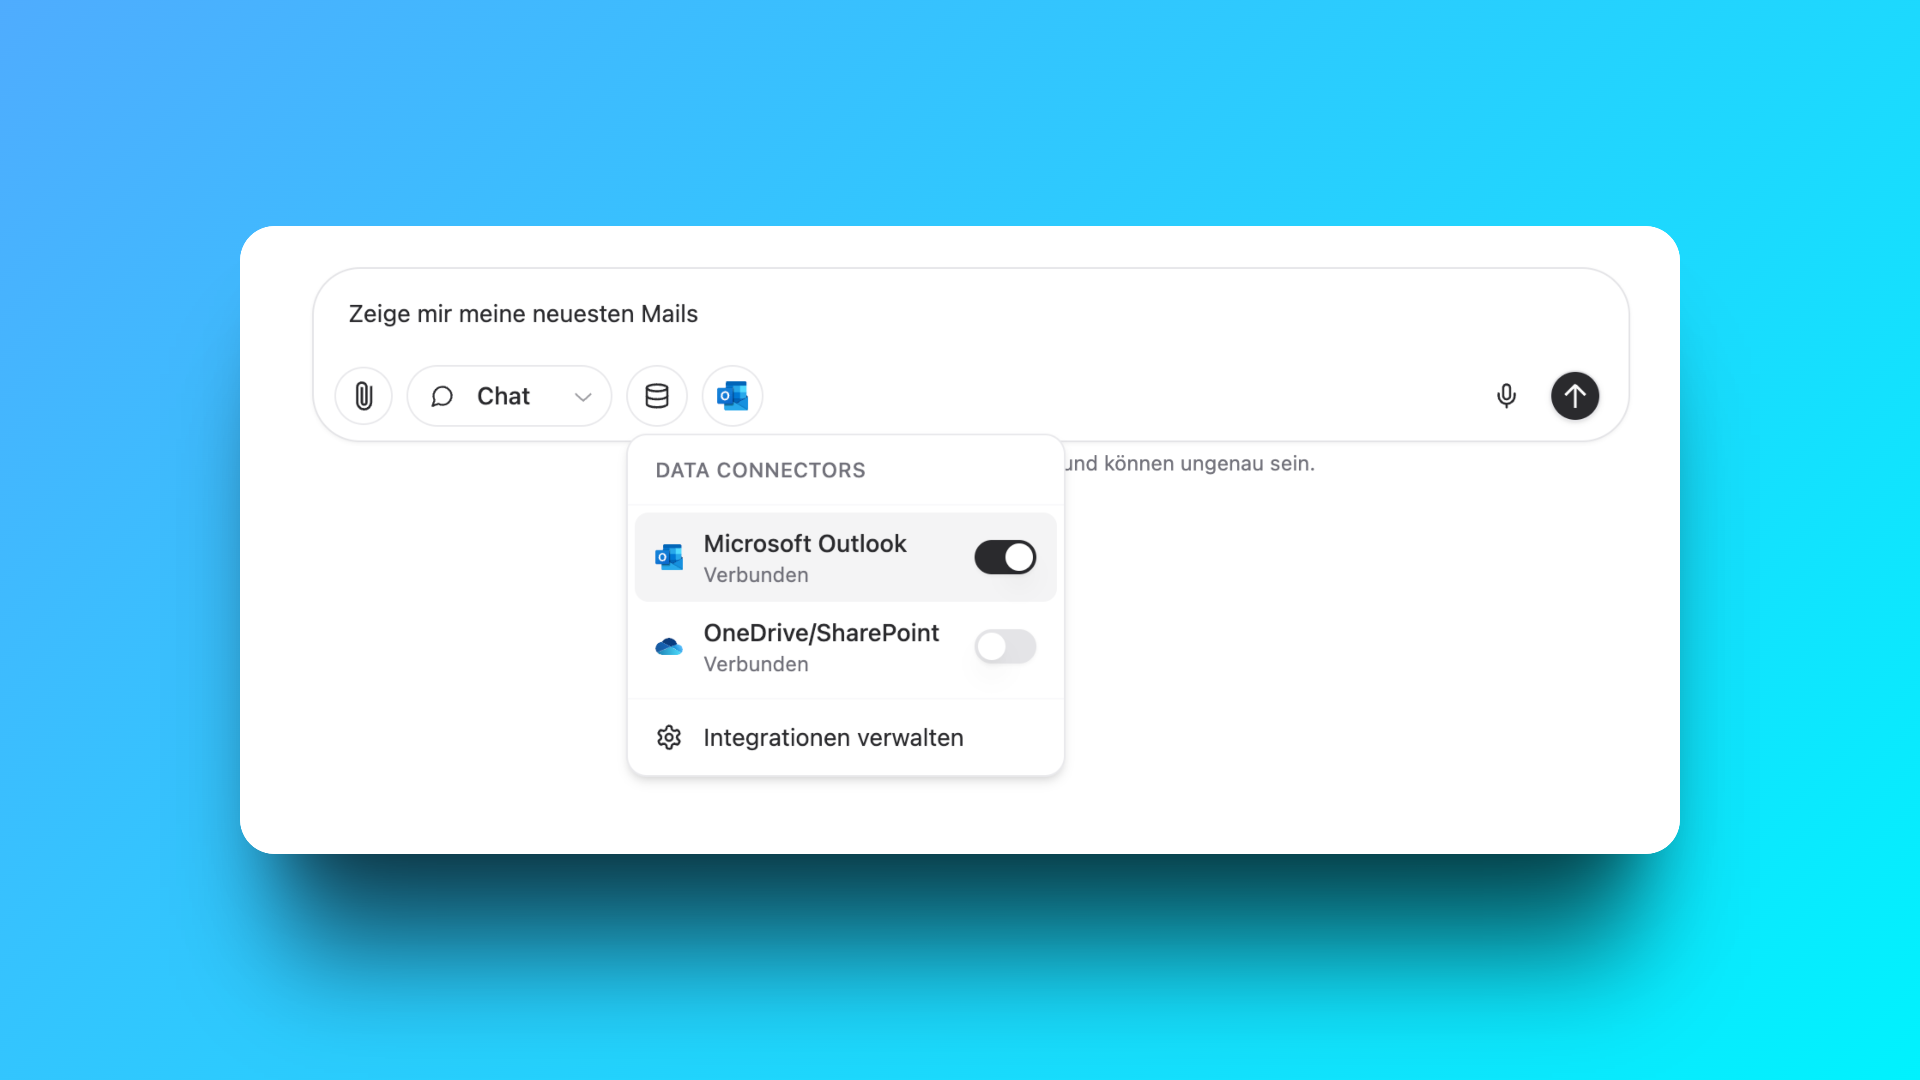Select the OneDrive/SharePoint menu entry

(845, 647)
